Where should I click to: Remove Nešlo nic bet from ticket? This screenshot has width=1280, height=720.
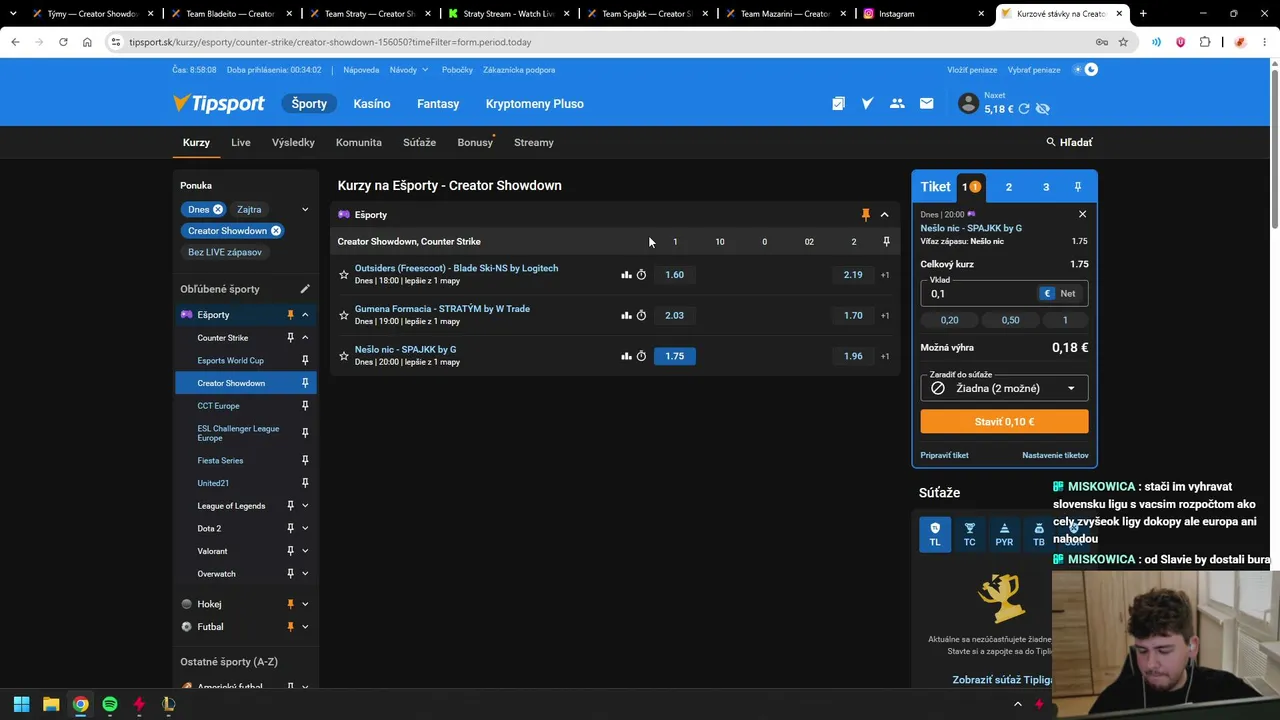[x=1082, y=214]
